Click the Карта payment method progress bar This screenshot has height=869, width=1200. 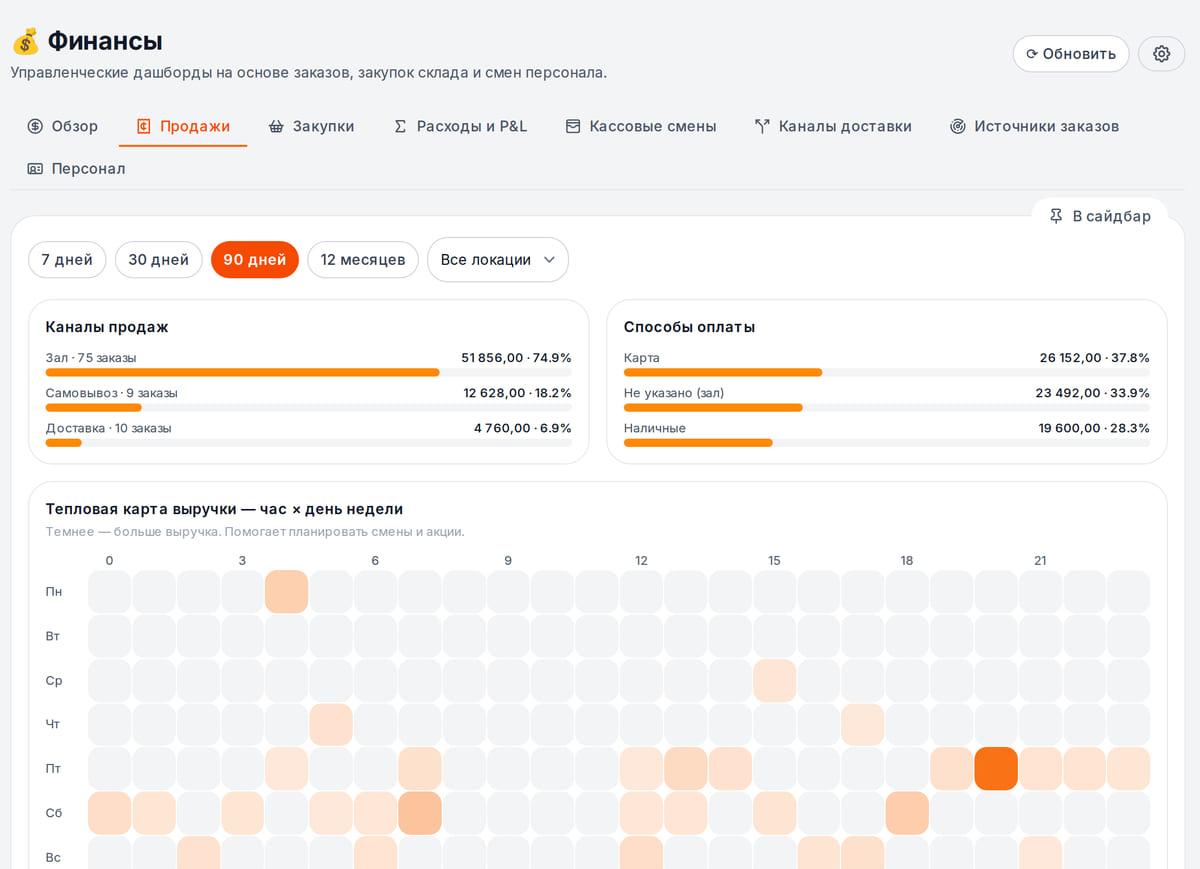click(887, 372)
